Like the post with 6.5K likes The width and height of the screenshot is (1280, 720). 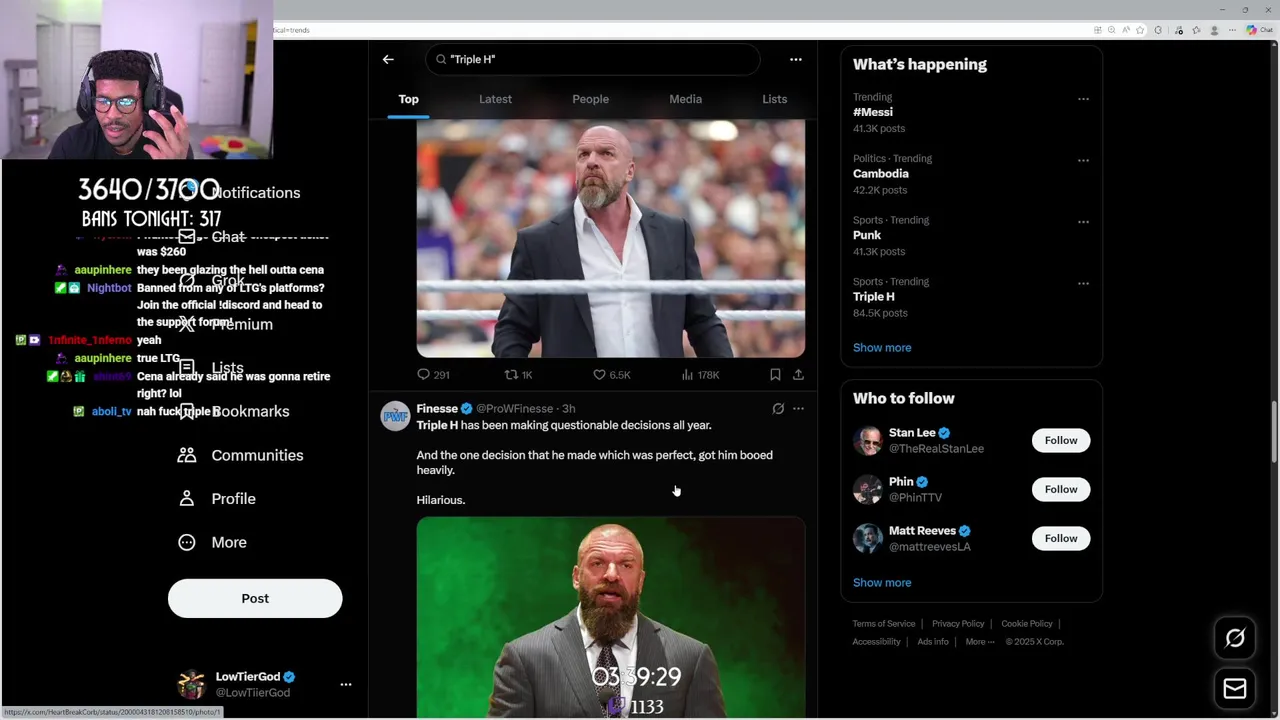611,374
